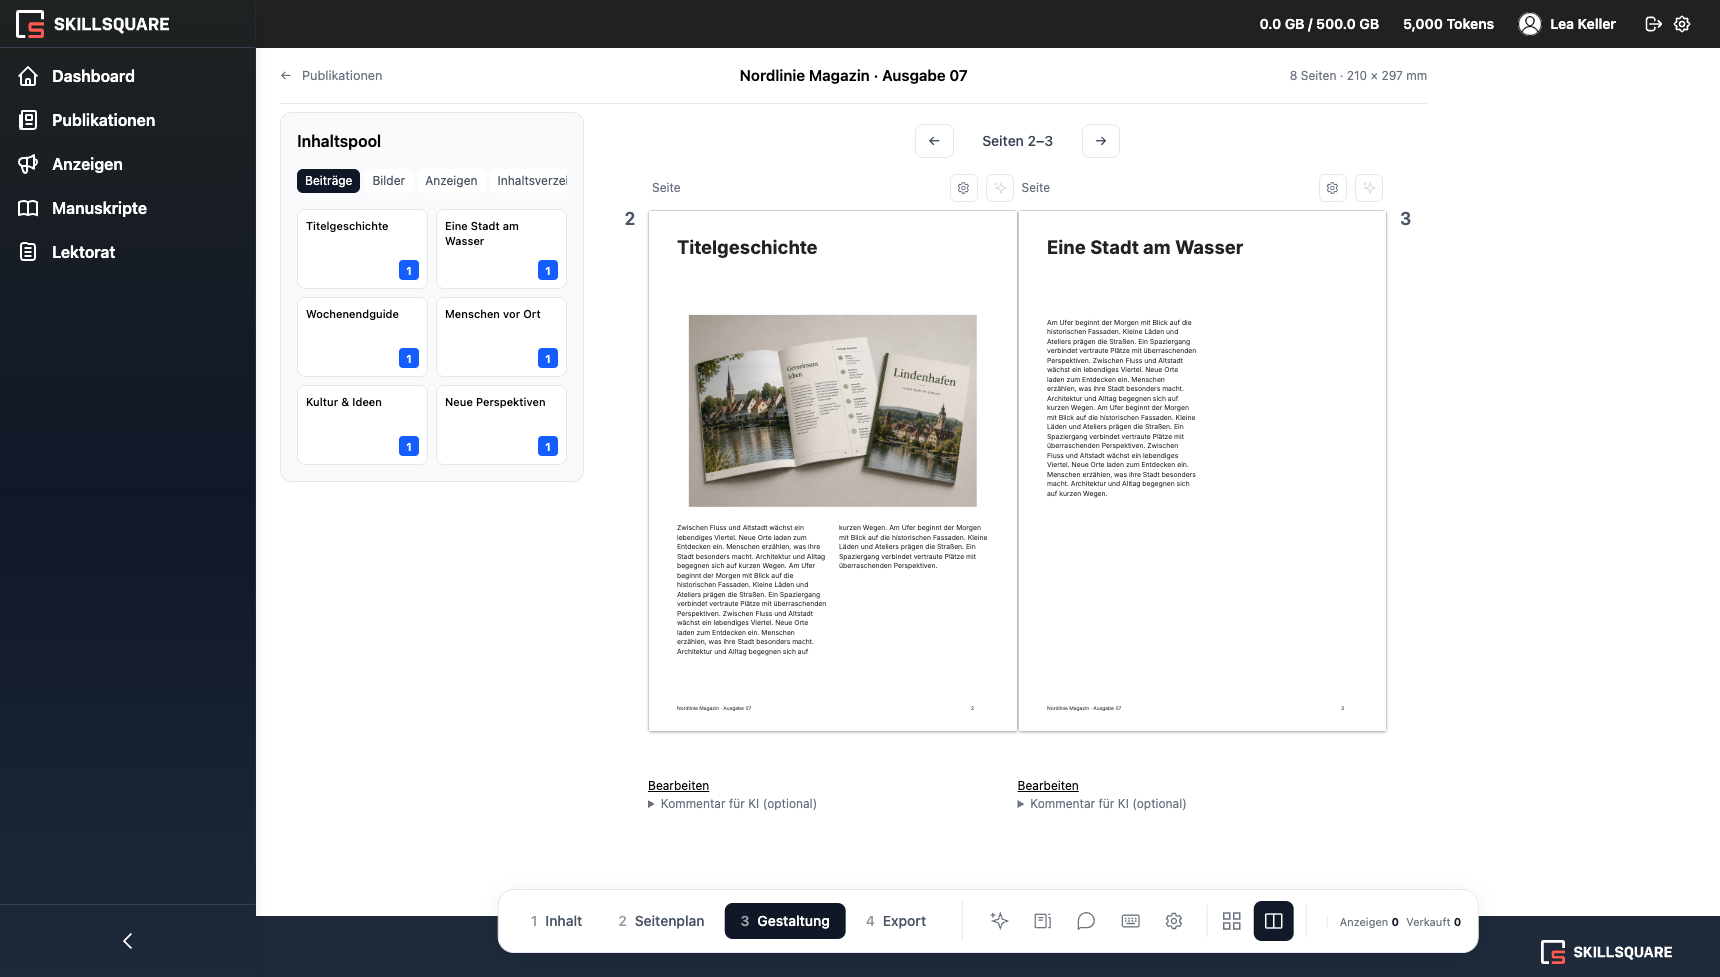Screen dimensions: 1720x977
Task: Click the page layout icon in bottom toolbar
Action: pyautogui.click(x=1043, y=921)
